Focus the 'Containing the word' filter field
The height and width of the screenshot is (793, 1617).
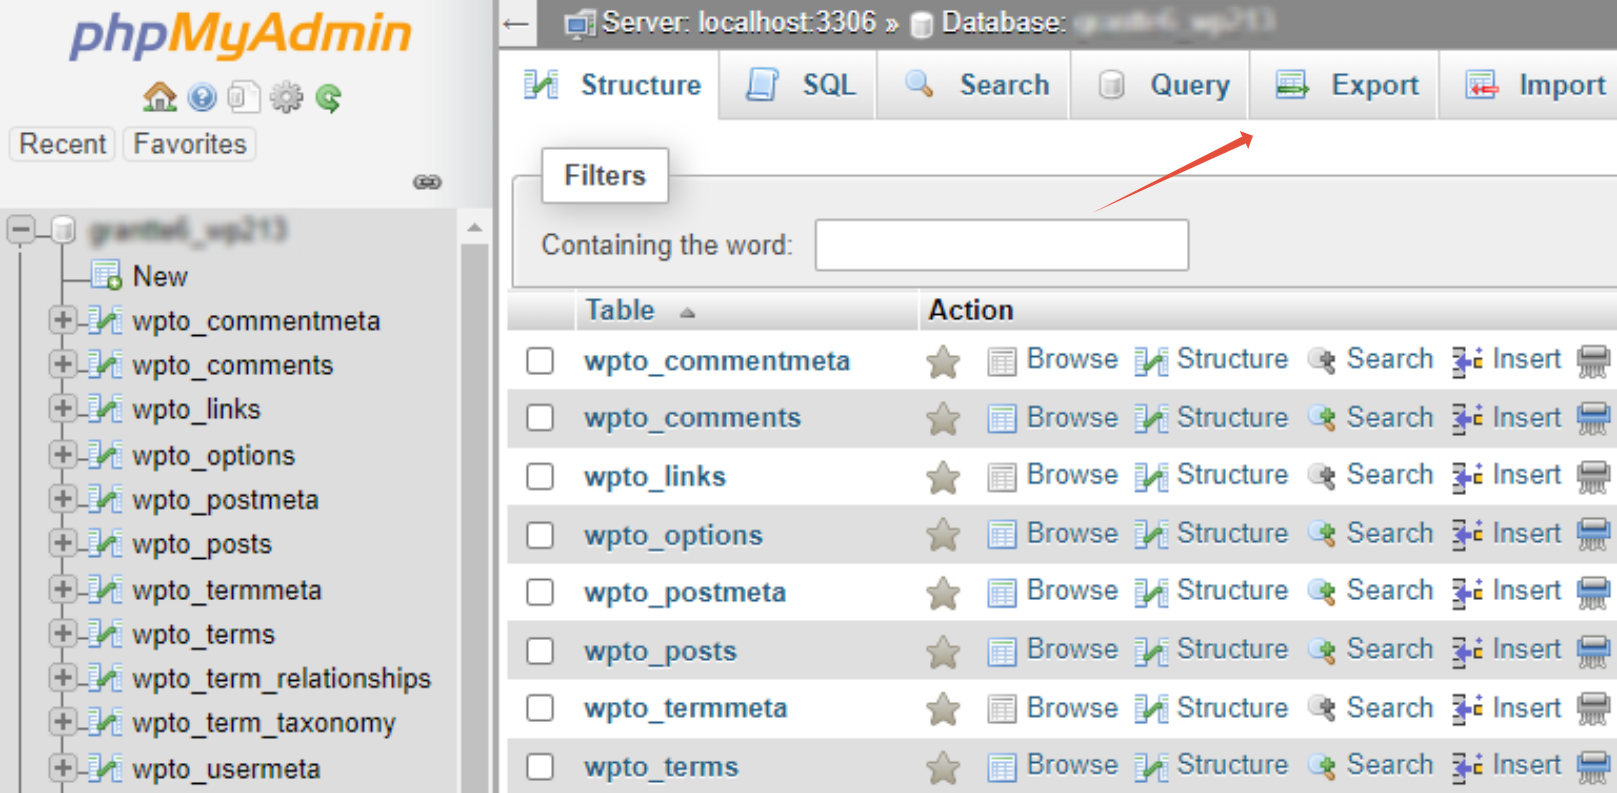click(x=1002, y=245)
